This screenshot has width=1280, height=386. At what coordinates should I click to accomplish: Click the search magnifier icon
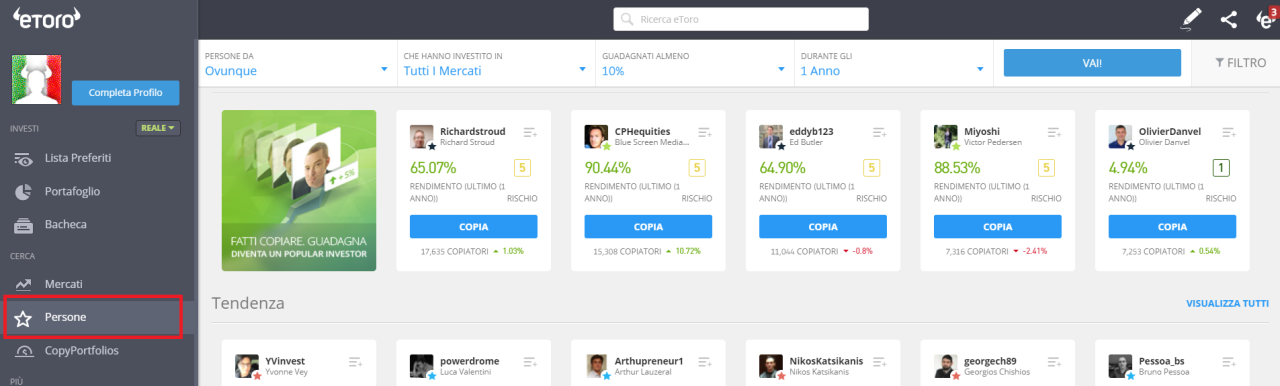628,19
